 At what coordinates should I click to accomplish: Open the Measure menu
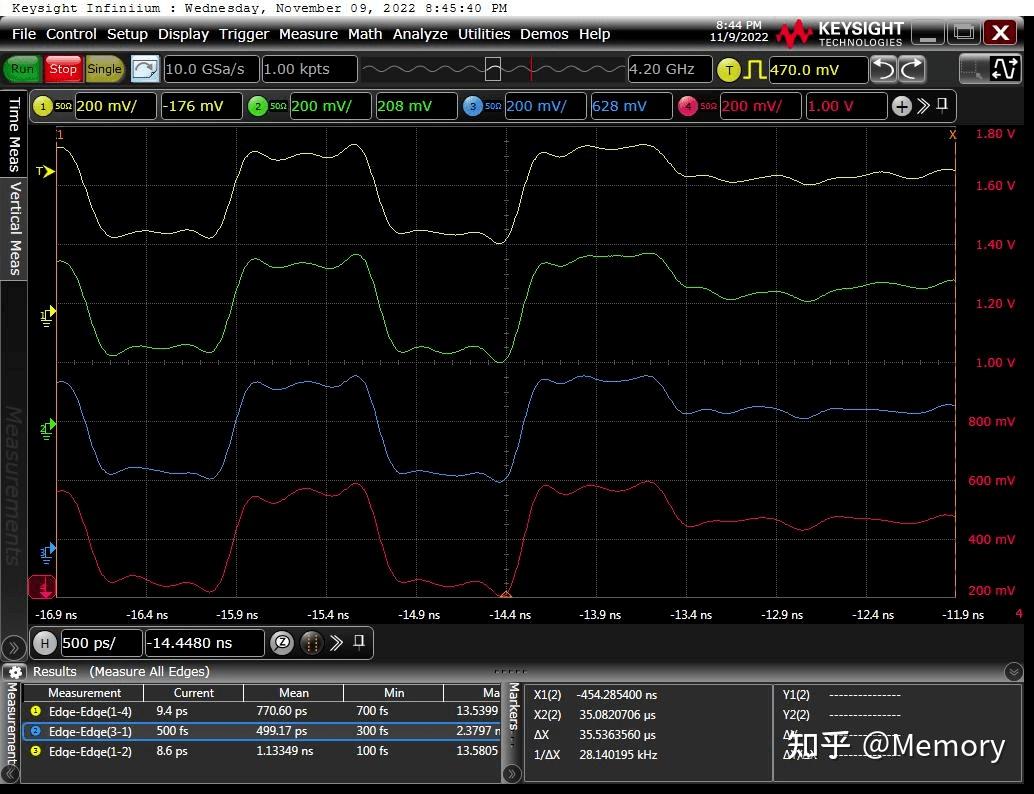coord(309,34)
